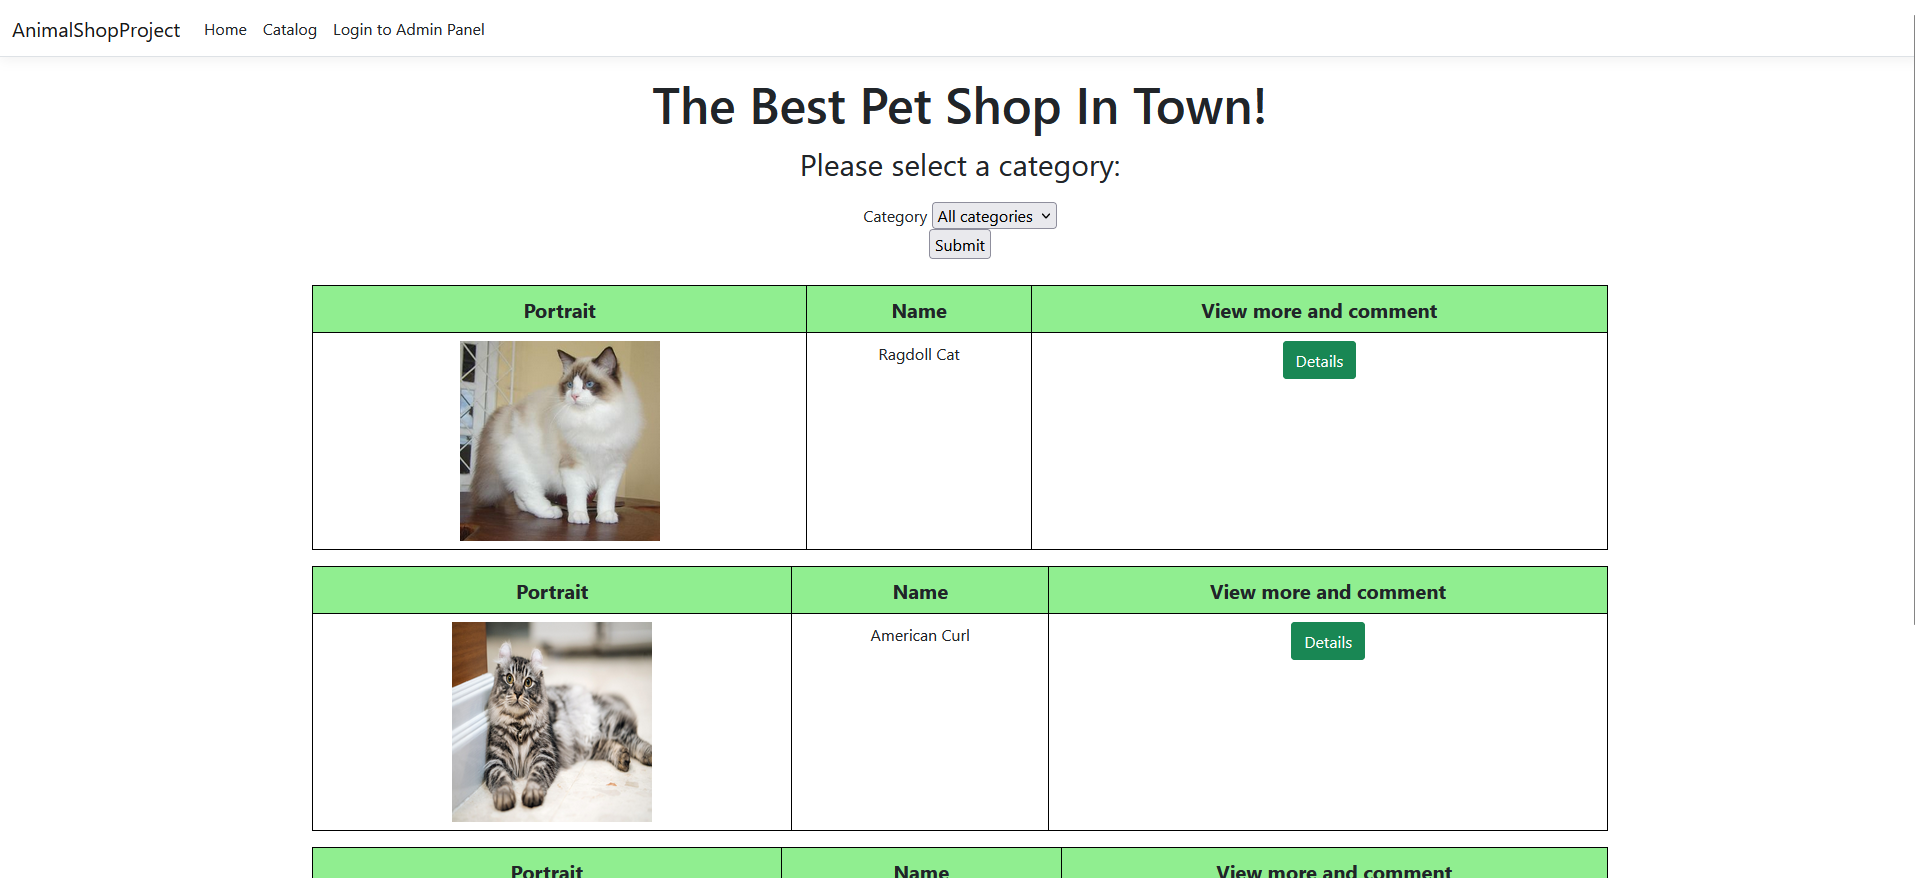Click the AnimalShopProject brand link
Viewport: 1915px width, 878px height.
(x=95, y=29)
